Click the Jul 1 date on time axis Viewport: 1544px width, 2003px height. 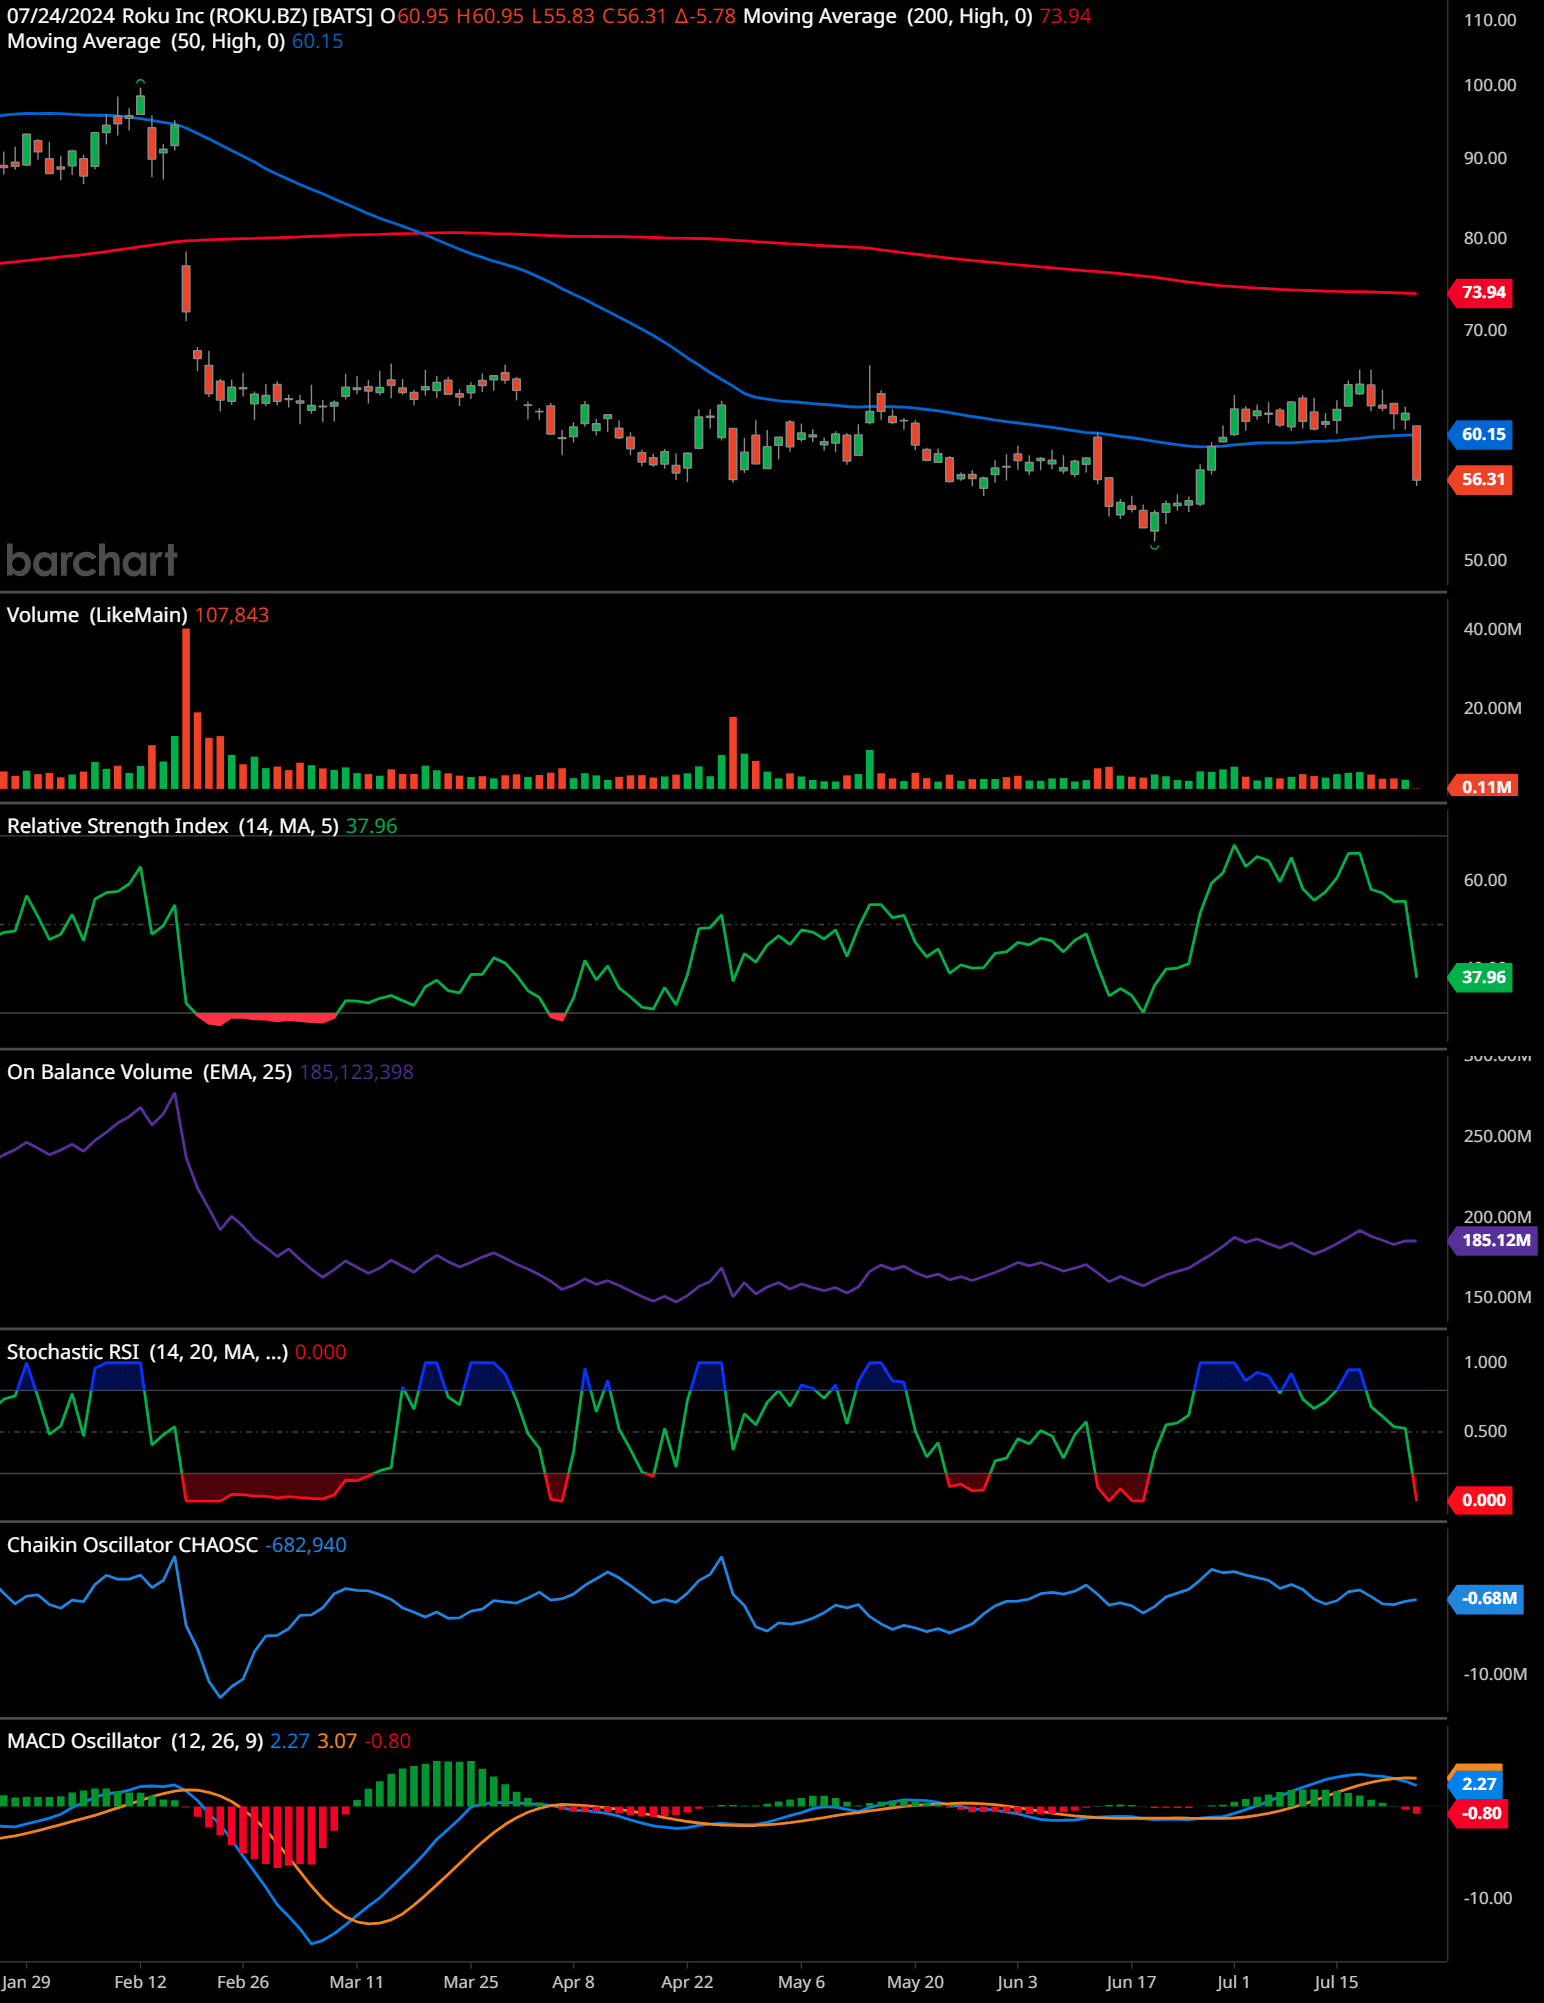point(1233,1982)
